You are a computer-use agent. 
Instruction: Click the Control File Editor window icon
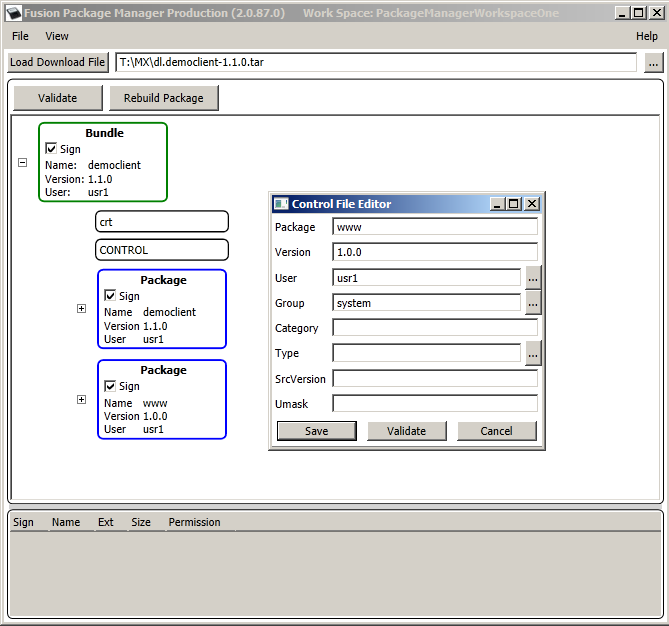pyautogui.click(x=281, y=204)
